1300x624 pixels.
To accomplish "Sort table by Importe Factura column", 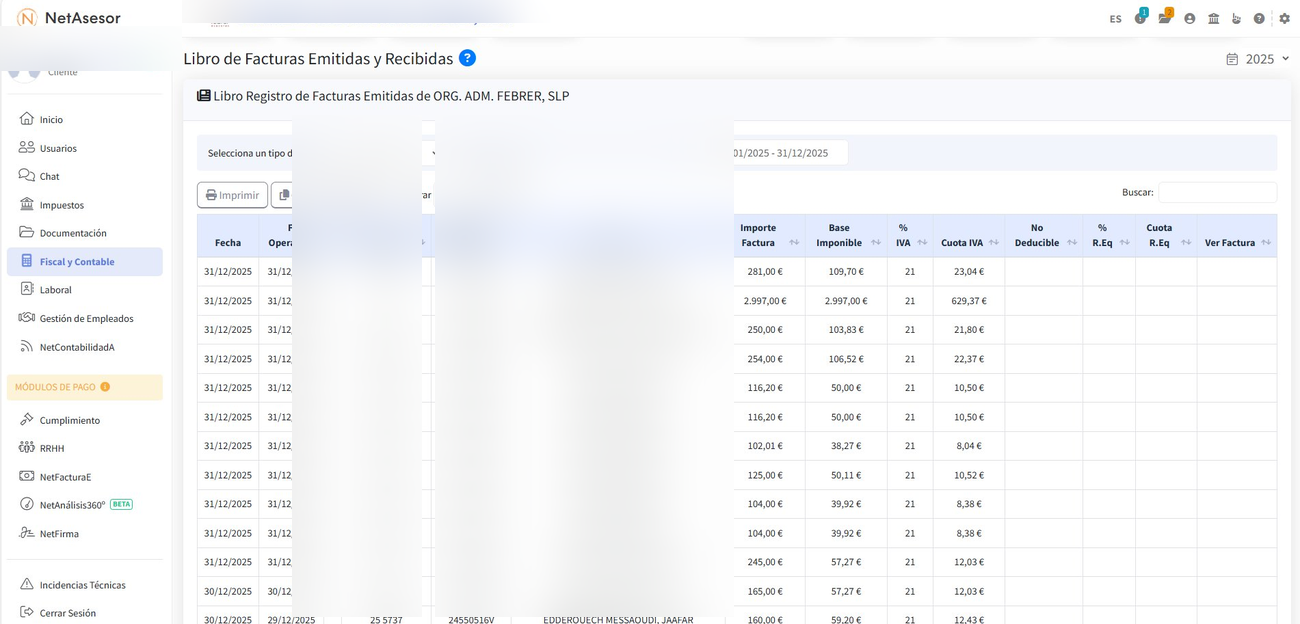I will coord(793,242).
